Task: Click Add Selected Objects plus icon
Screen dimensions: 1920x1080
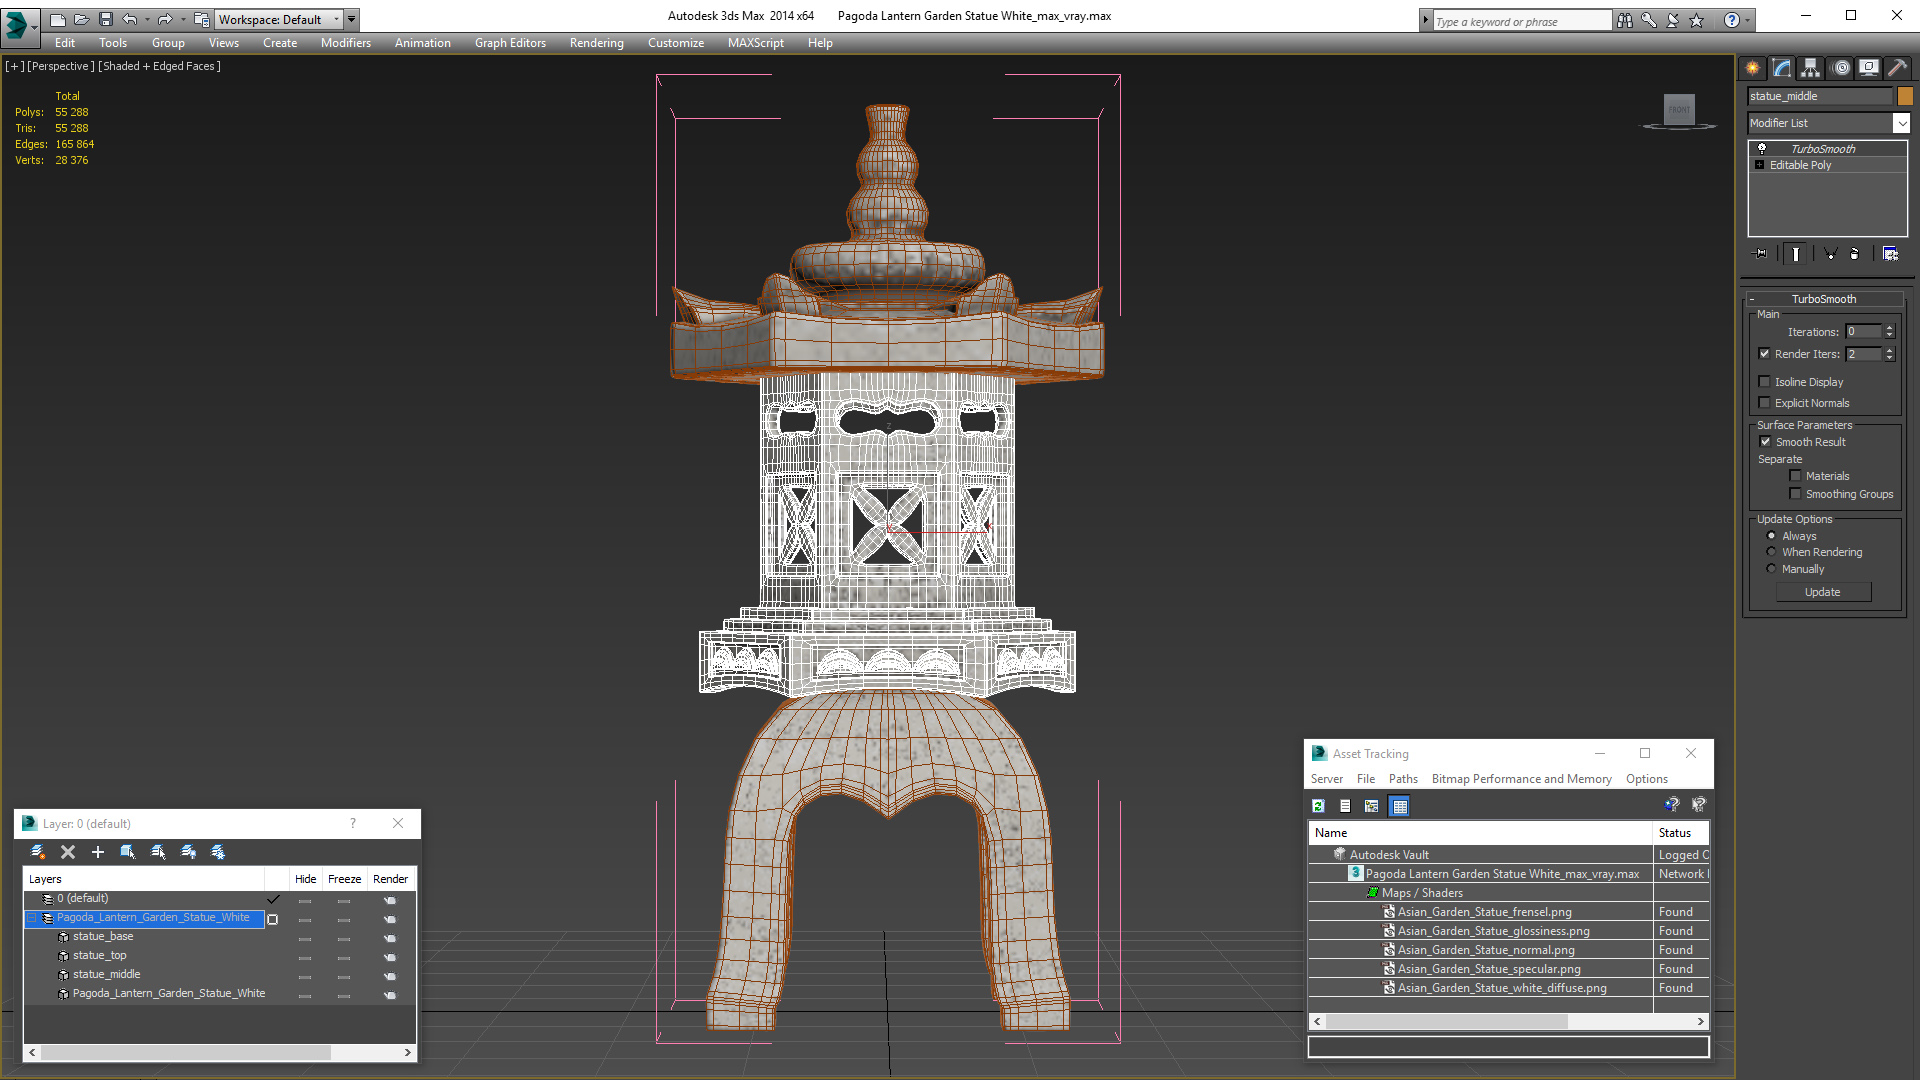Action: (x=98, y=852)
